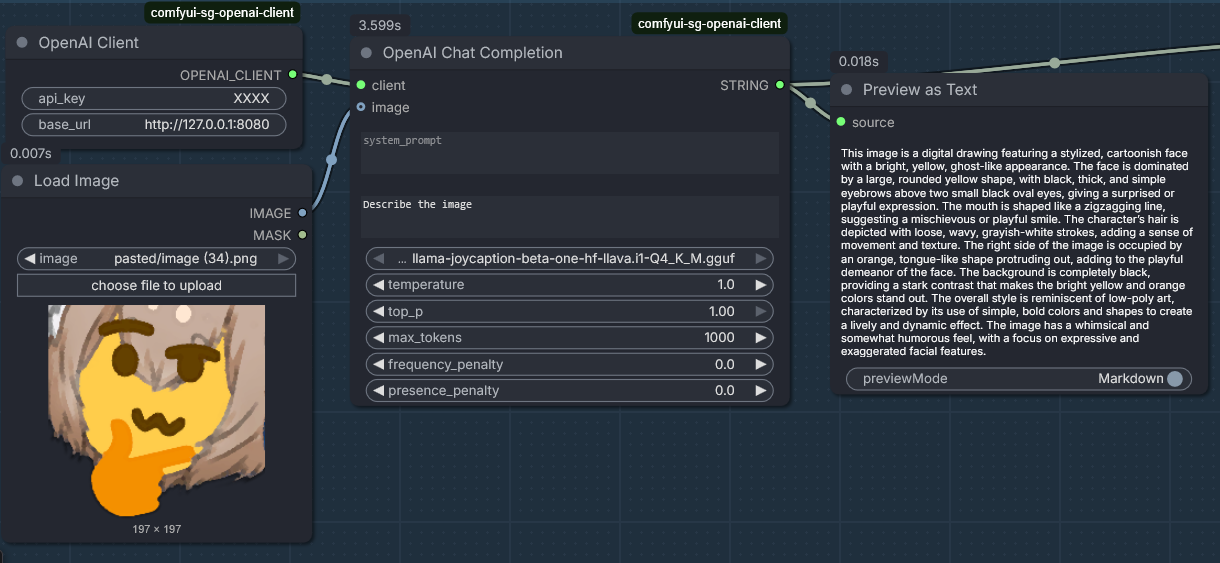Image resolution: width=1220 pixels, height=563 pixels.
Task: Click the 3.599s execution time label
Action: point(379,24)
